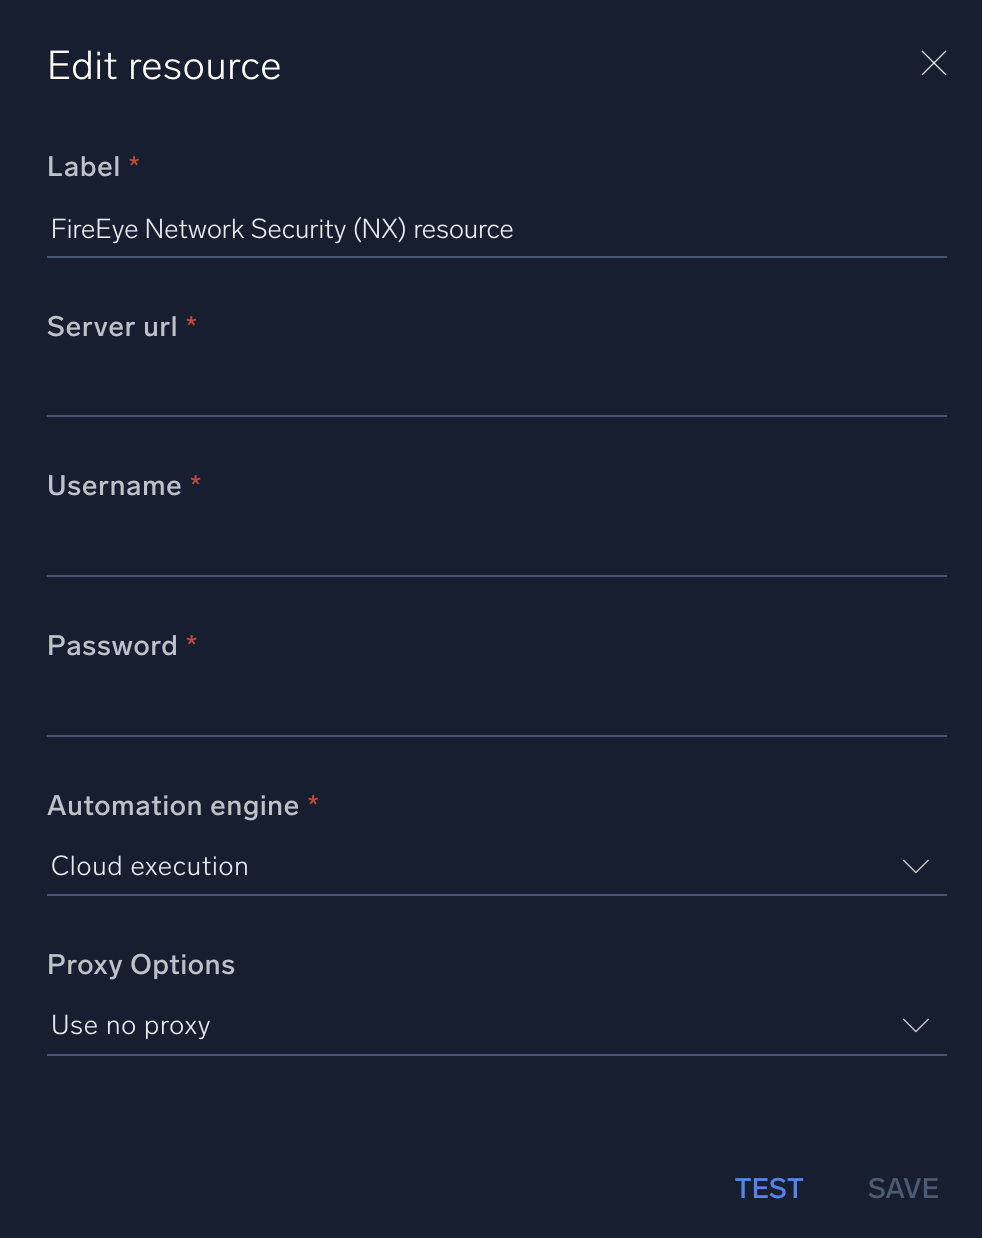This screenshot has height=1238, width=982.
Task: Close the Edit resource dialog
Action: [x=933, y=63]
